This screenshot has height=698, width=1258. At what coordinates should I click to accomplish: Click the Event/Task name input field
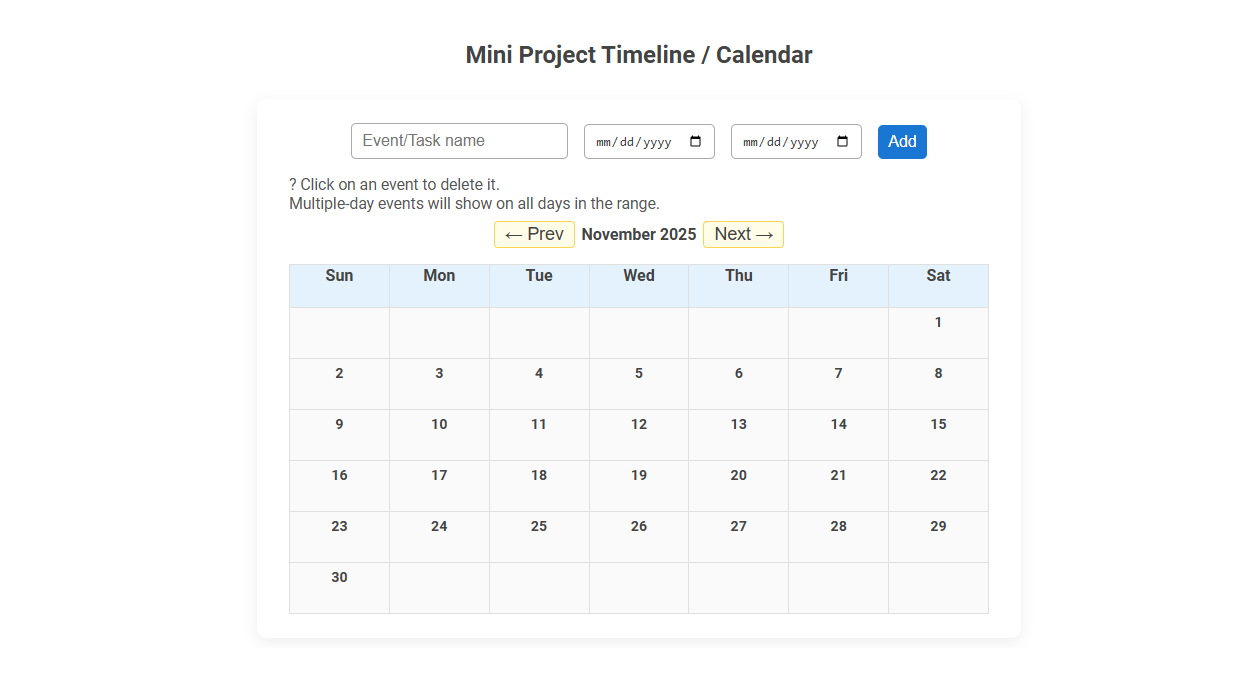click(459, 140)
